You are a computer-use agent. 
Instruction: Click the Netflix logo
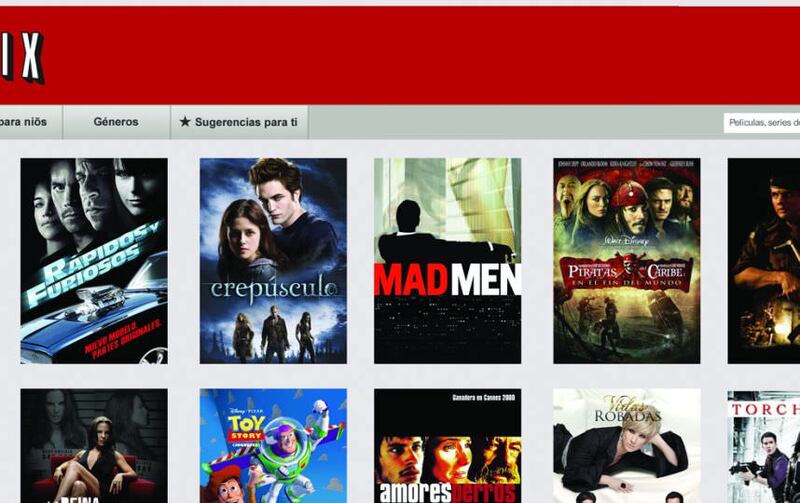[21, 58]
